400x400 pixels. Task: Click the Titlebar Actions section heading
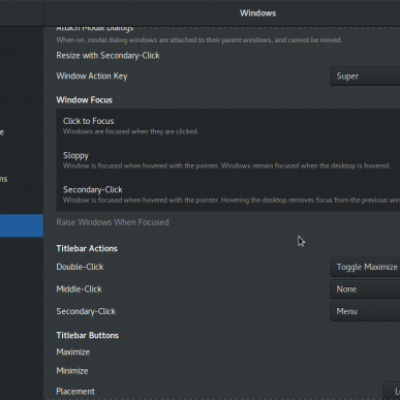[87, 248]
